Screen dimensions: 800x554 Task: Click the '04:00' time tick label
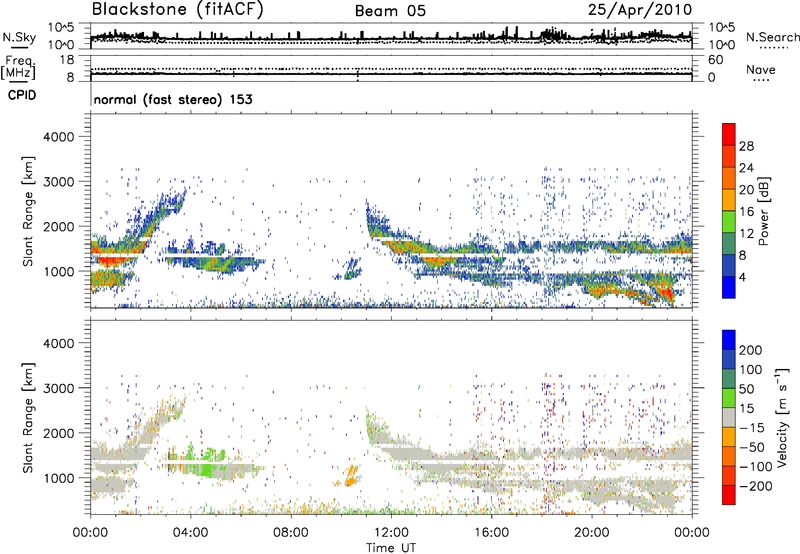click(190, 533)
